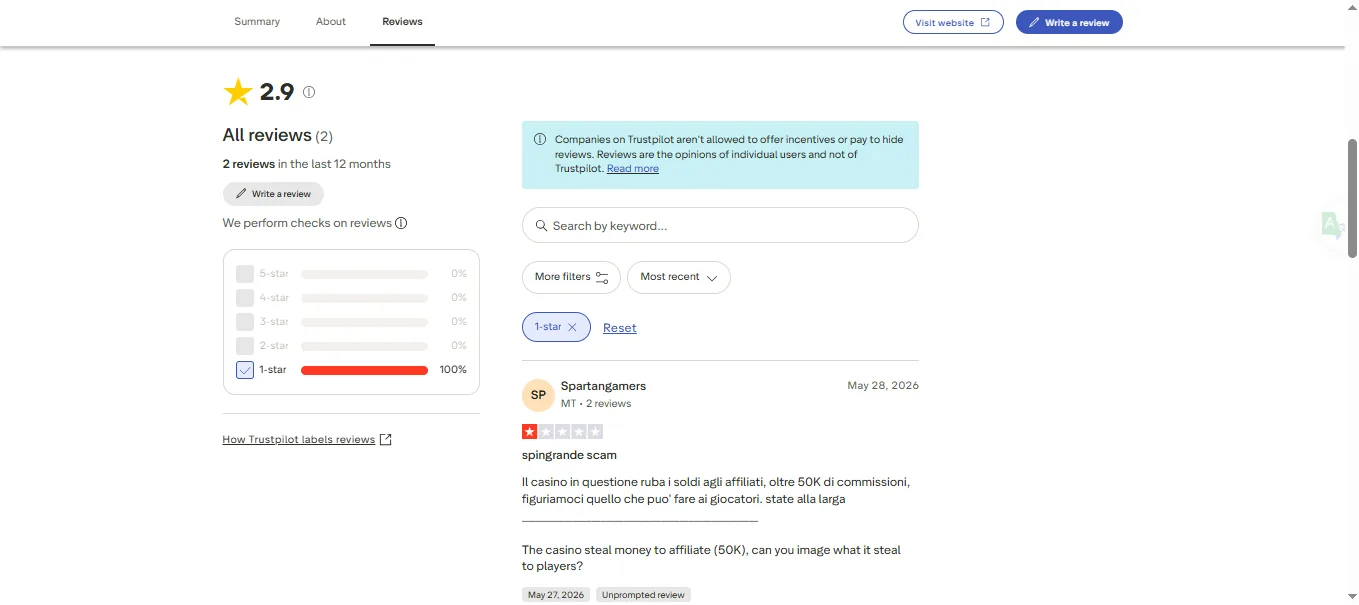This screenshot has height=605, width=1359.
Task: Open the SP reviewer avatar
Action: coord(538,395)
